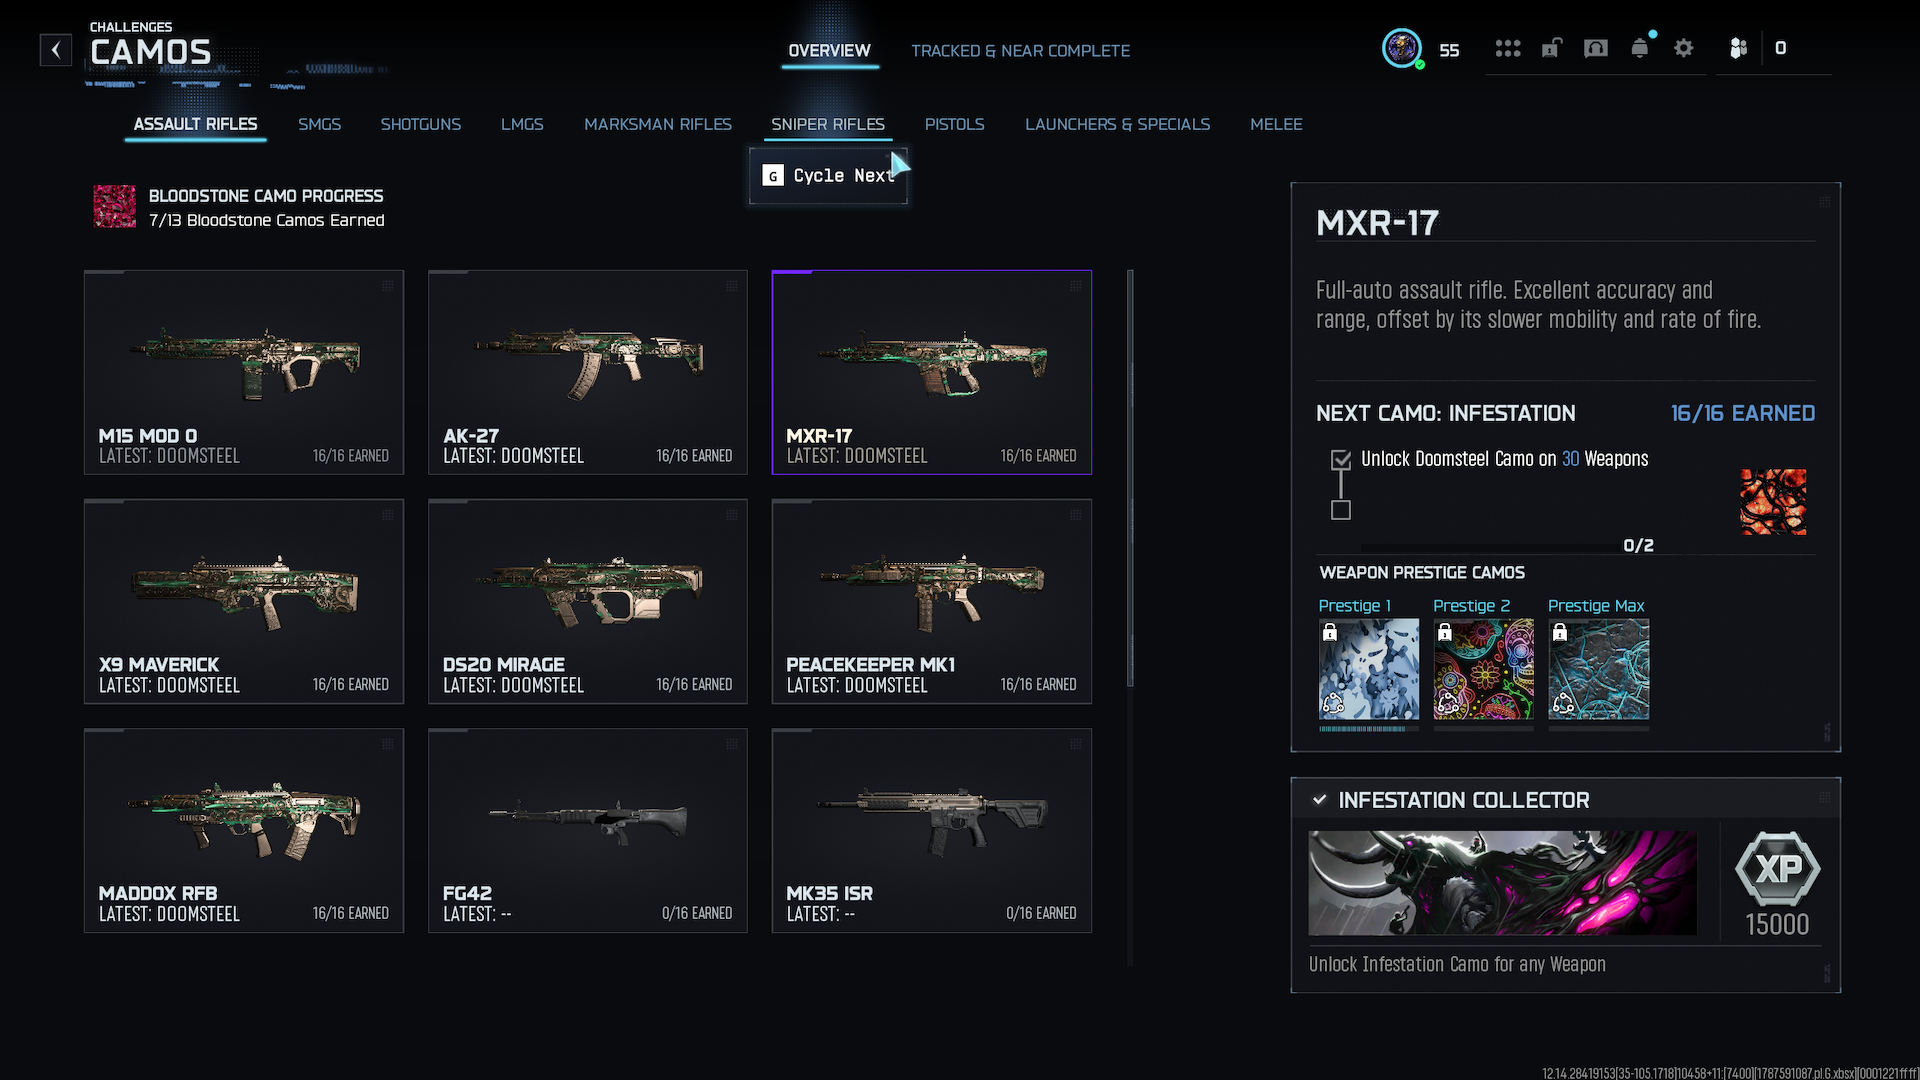
Task: Open the grid menu icon in top bar
Action: 1508,48
